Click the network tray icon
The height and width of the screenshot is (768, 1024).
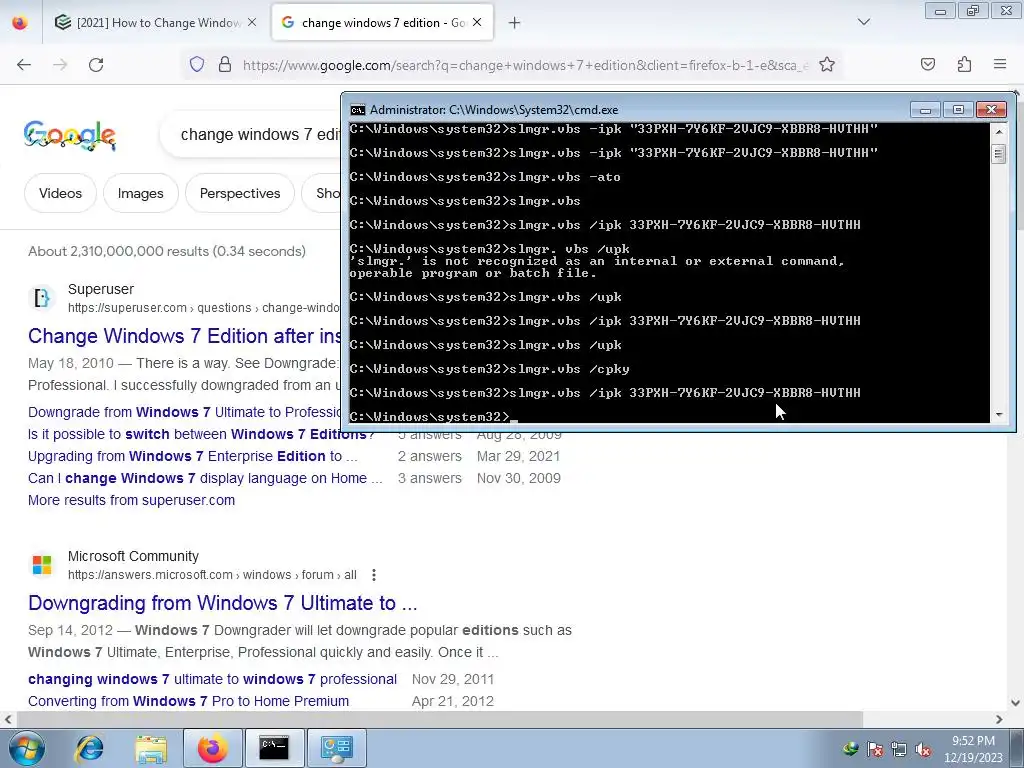point(899,749)
